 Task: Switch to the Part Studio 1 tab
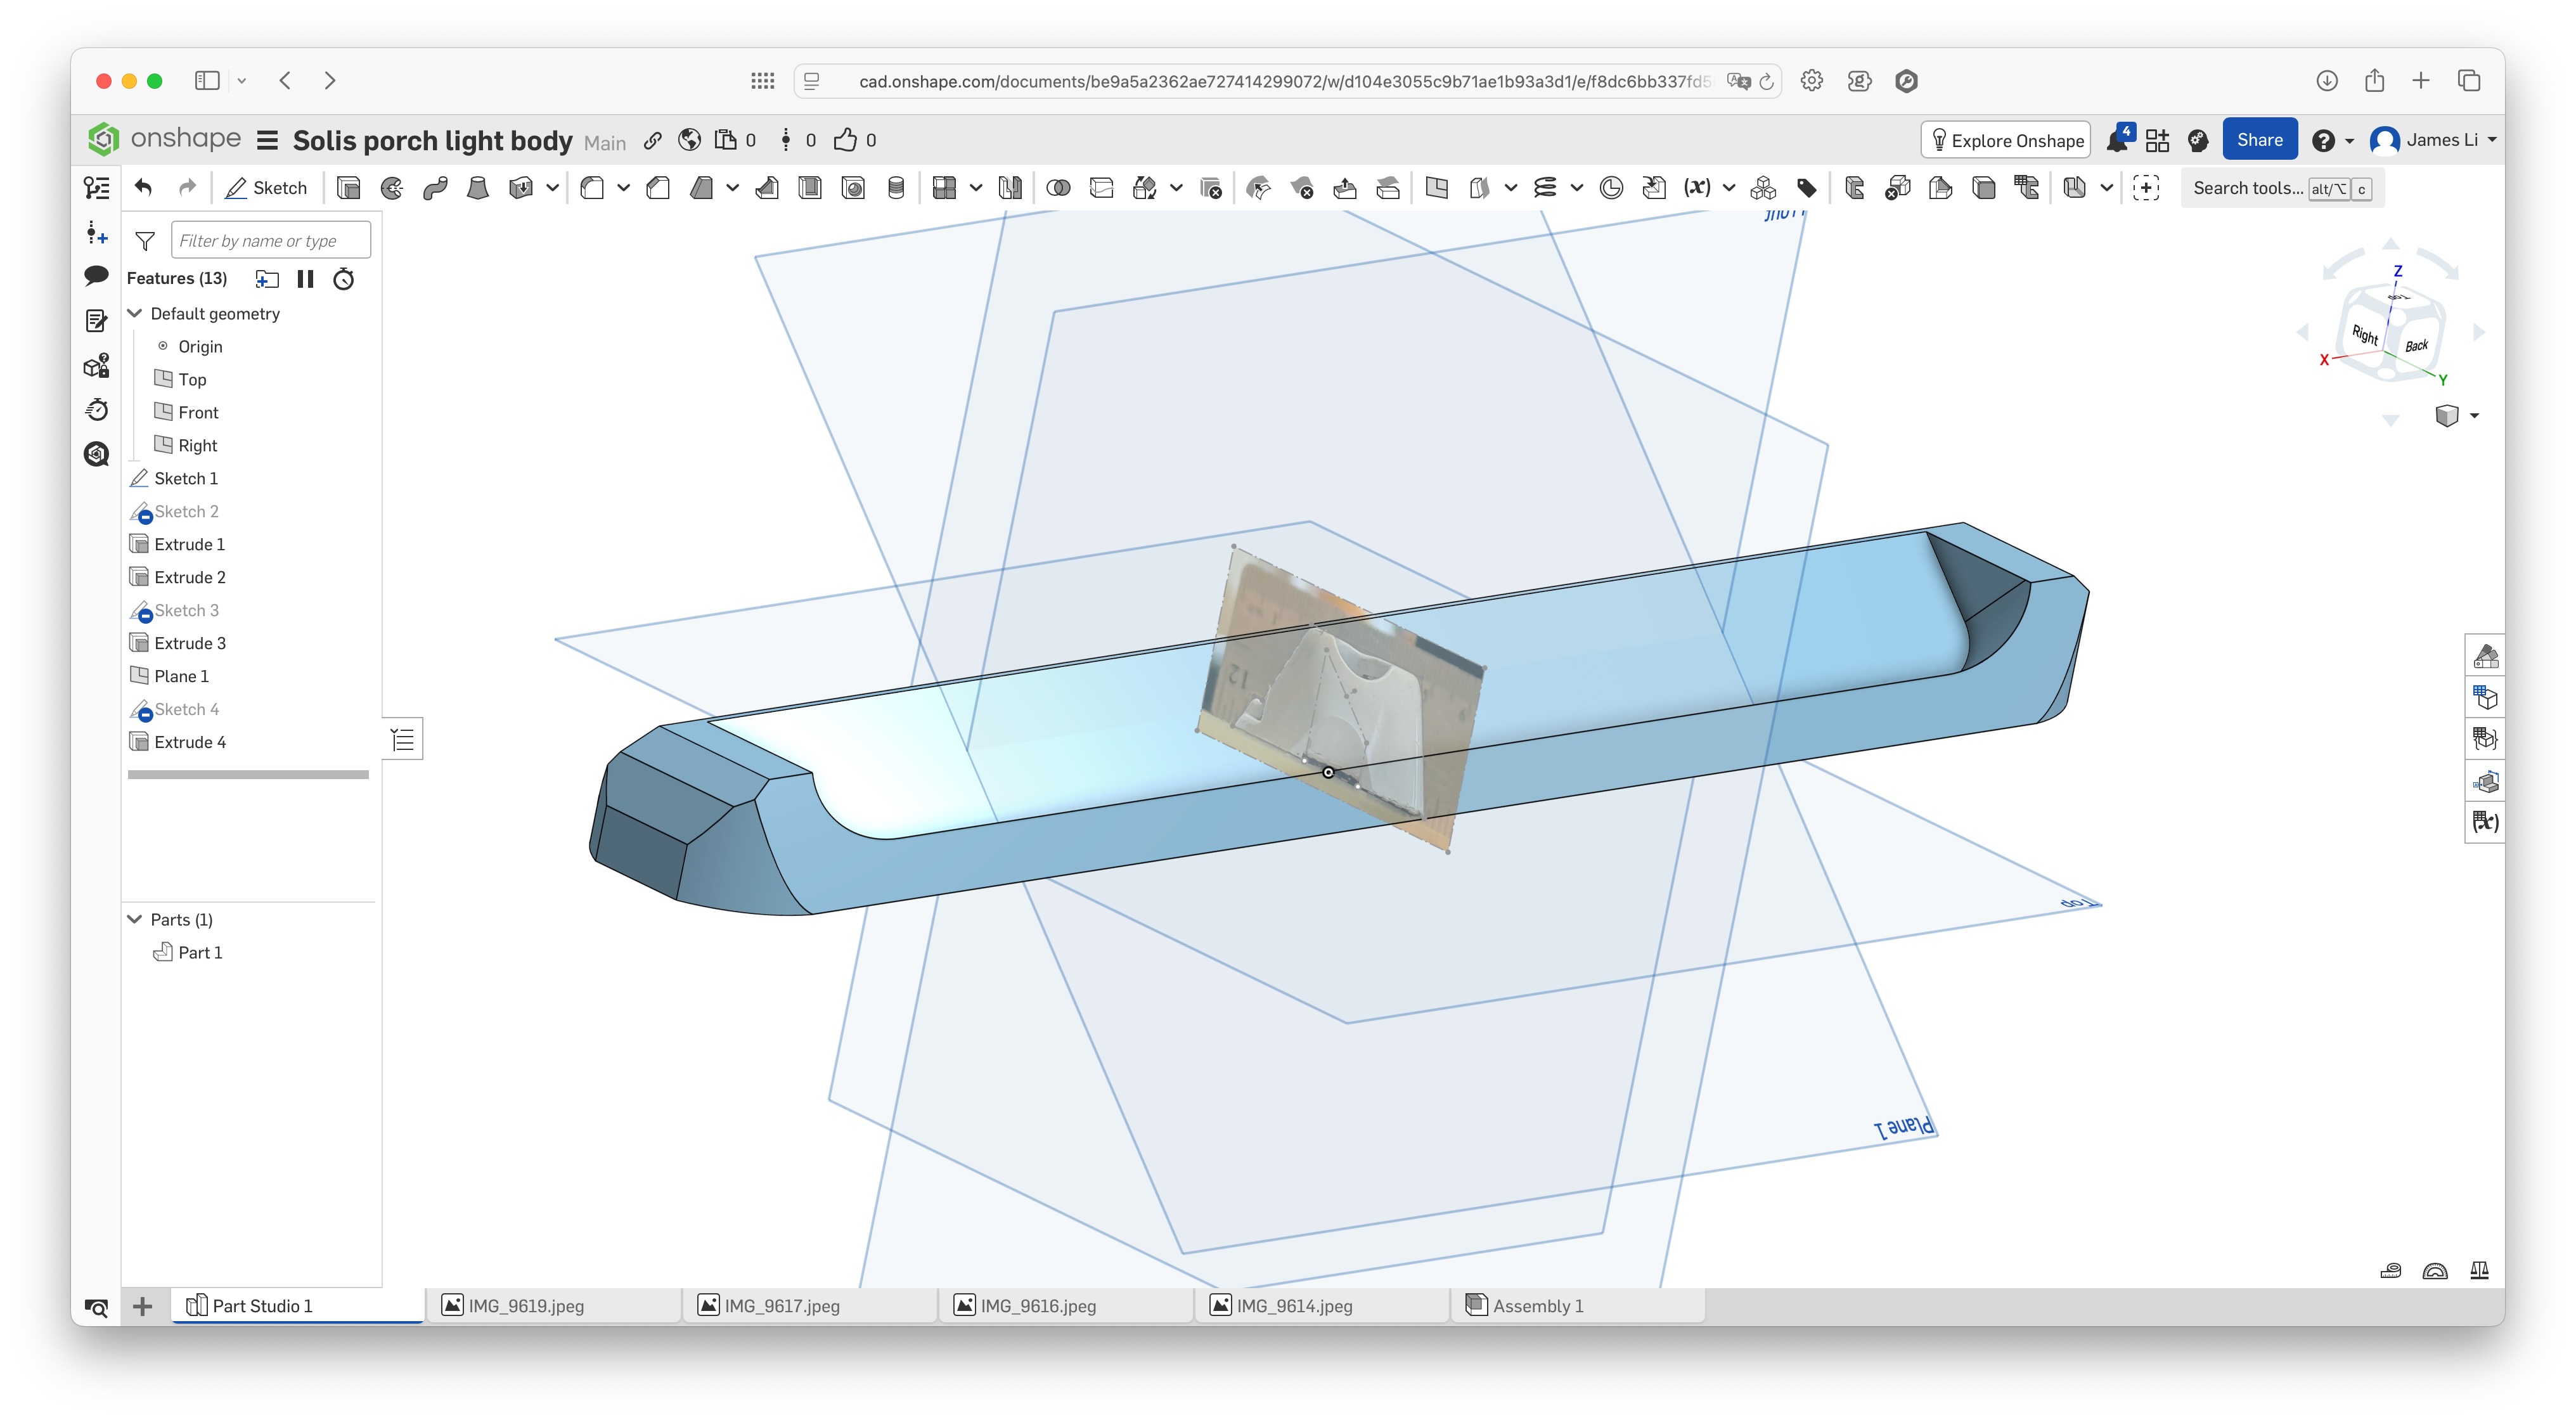(x=298, y=1305)
